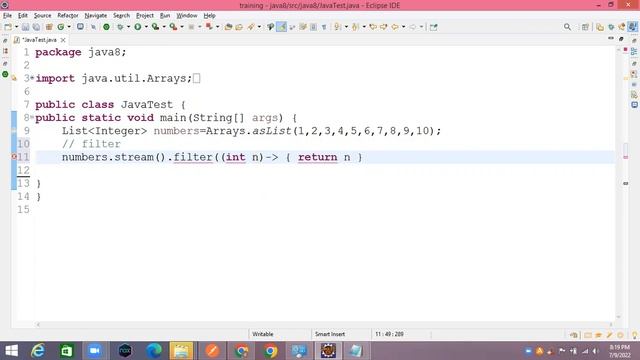Expand the Back navigation history dropdown
The height and width of the screenshot is (360, 640).
coord(403,27)
